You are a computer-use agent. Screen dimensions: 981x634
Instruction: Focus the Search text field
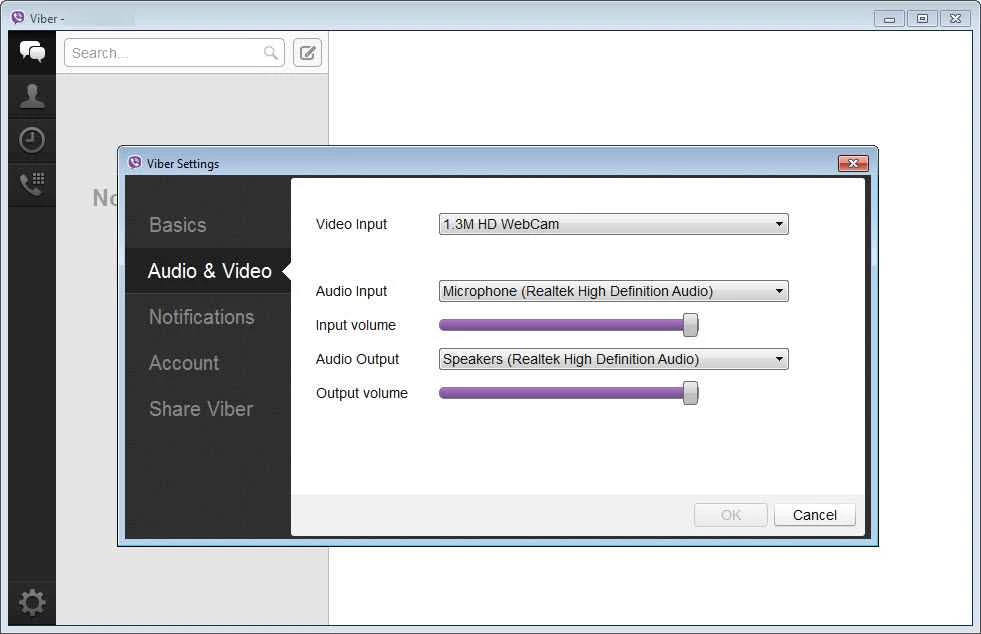[x=165, y=53]
